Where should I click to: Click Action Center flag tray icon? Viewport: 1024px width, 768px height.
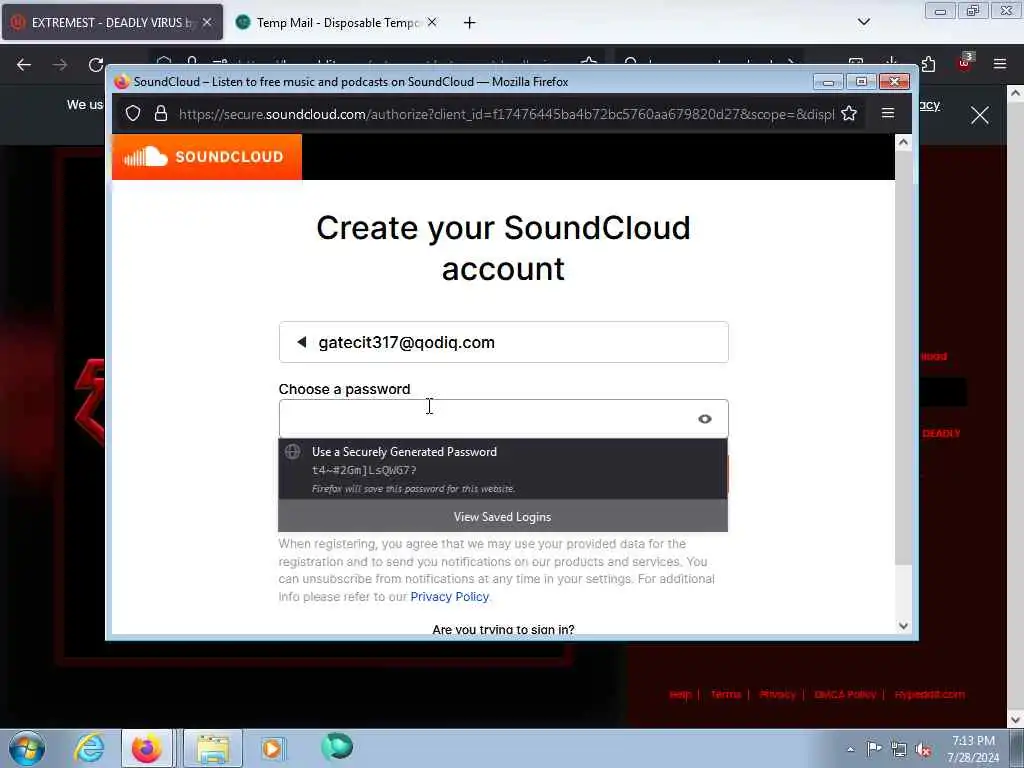pyautogui.click(x=874, y=749)
